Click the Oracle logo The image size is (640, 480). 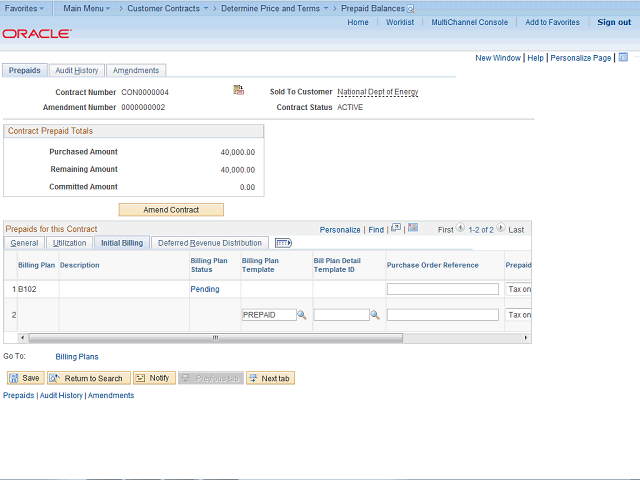click(37, 33)
